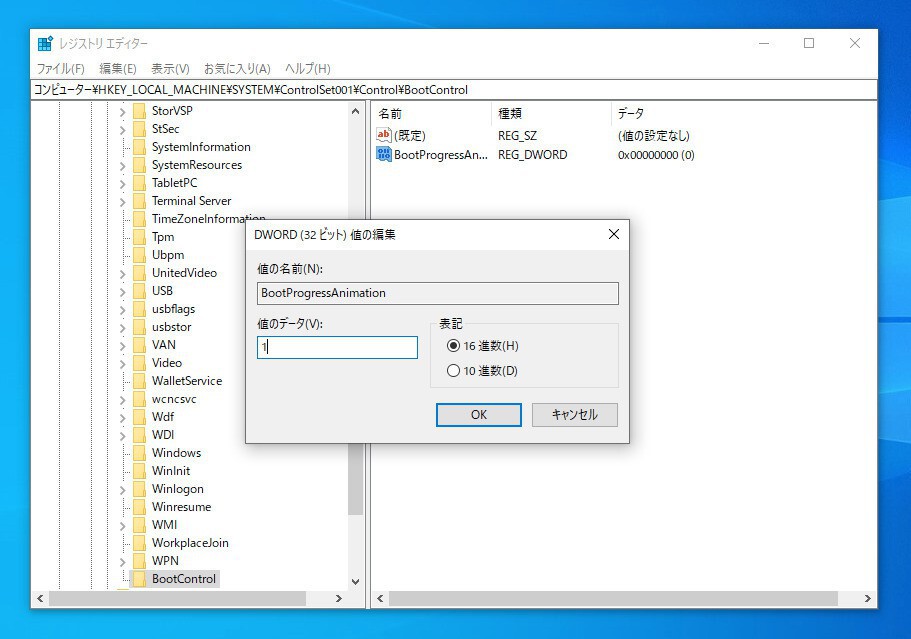Select the Winresume tree item
The image size is (911, 639).
point(181,507)
